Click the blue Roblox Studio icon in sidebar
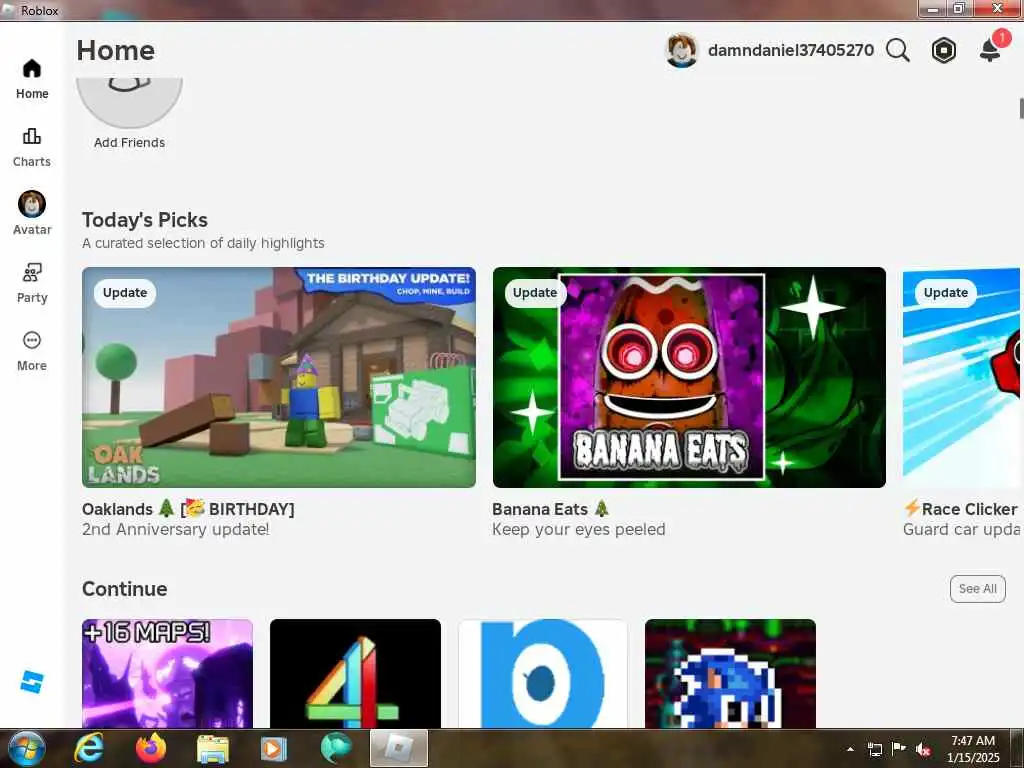The image size is (1024, 768). [31, 682]
